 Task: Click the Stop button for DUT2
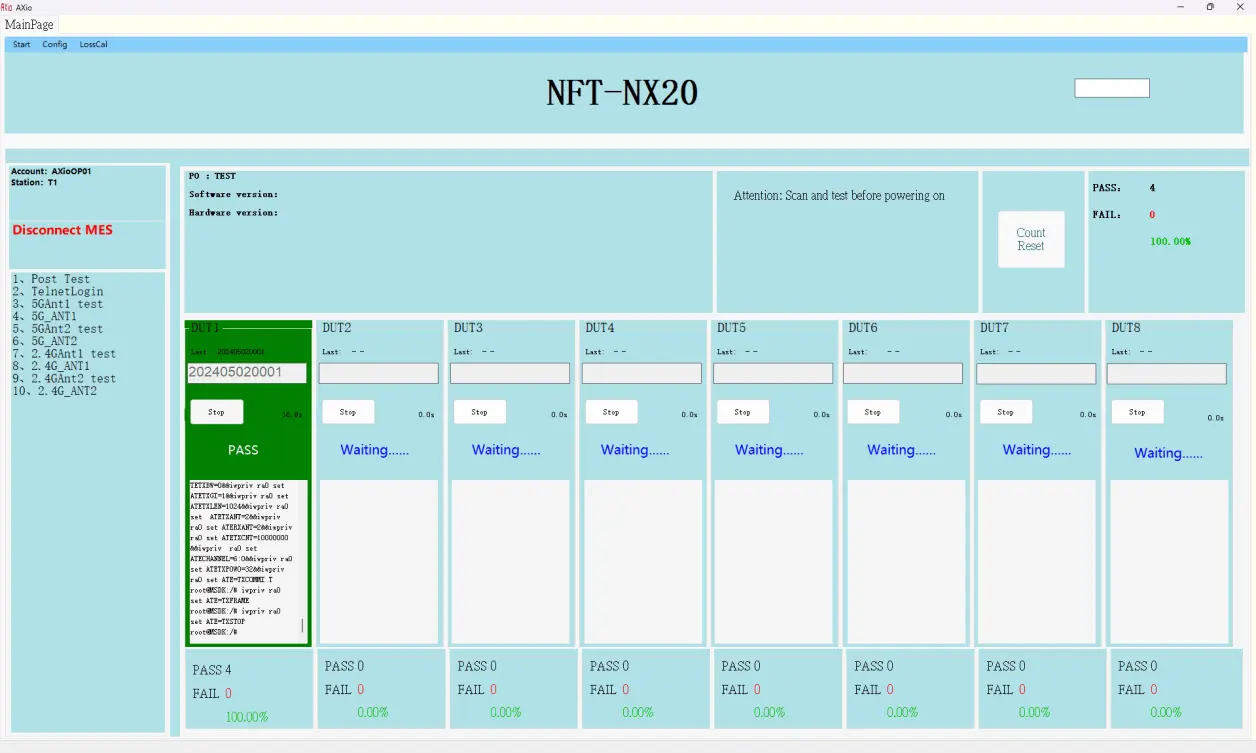[347, 412]
